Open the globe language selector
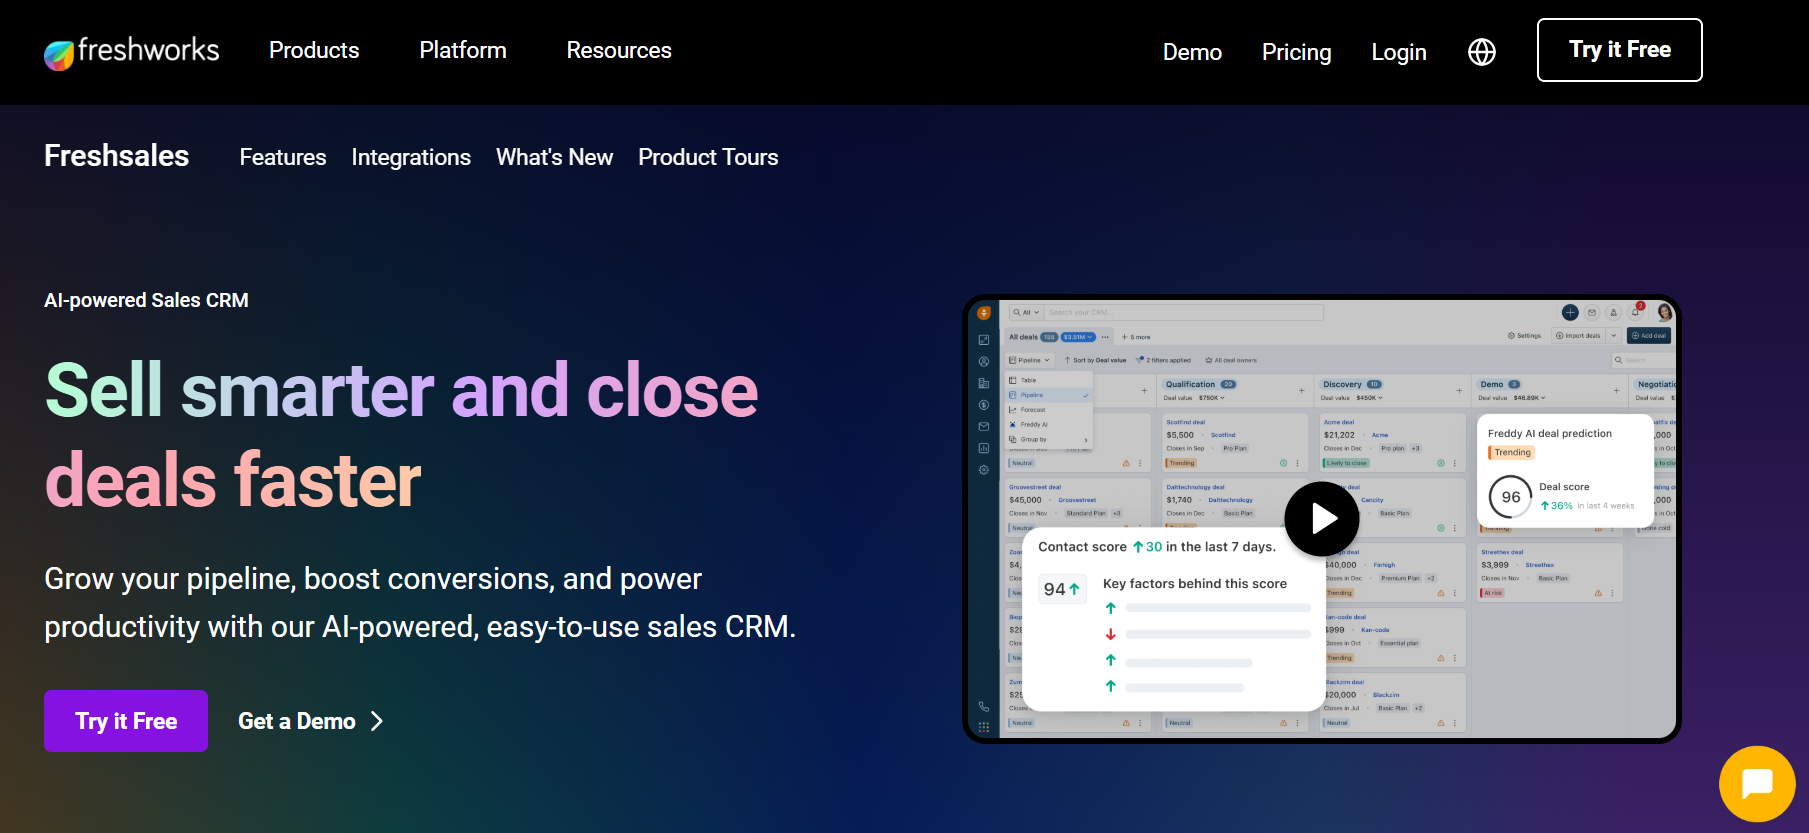The width and height of the screenshot is (1809, 833). coord(1481,52)
